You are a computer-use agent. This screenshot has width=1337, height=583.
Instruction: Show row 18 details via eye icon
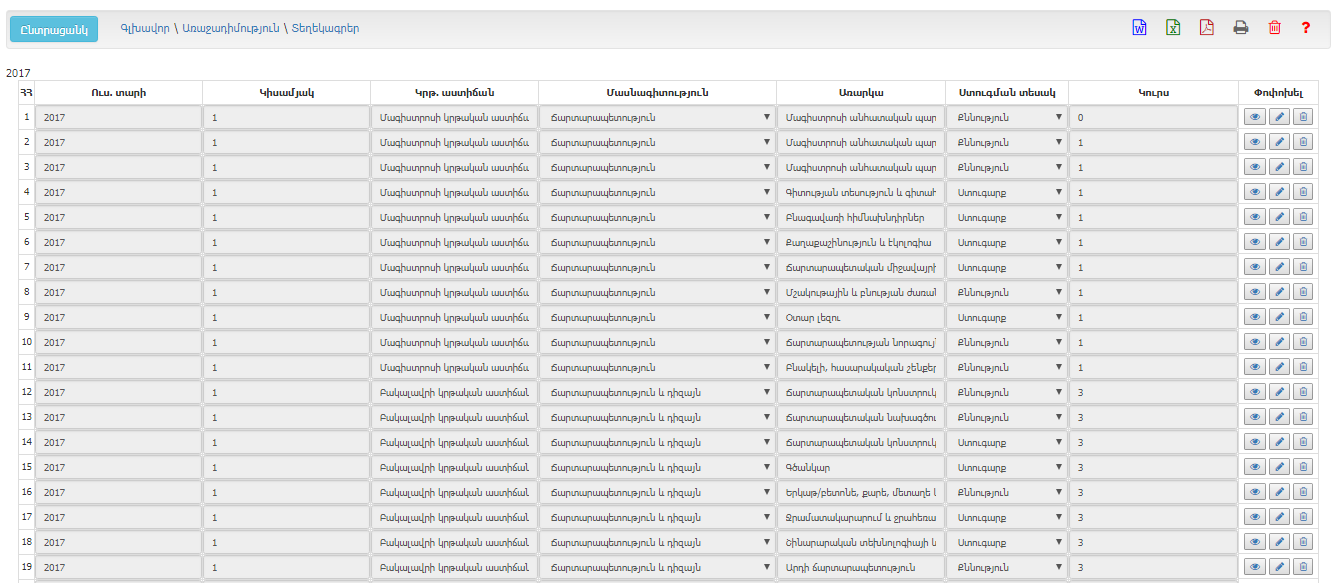(1255, 542)
